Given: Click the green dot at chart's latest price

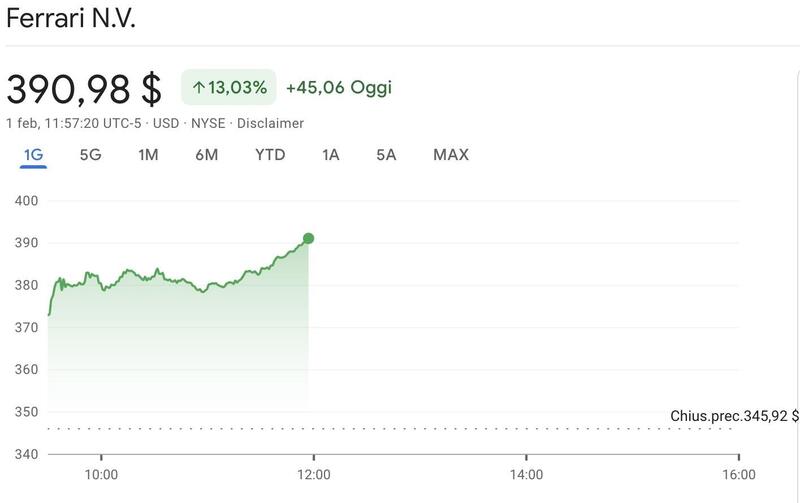Looking at the screenshot, I should pyautogui.click(x=308, y=238).
